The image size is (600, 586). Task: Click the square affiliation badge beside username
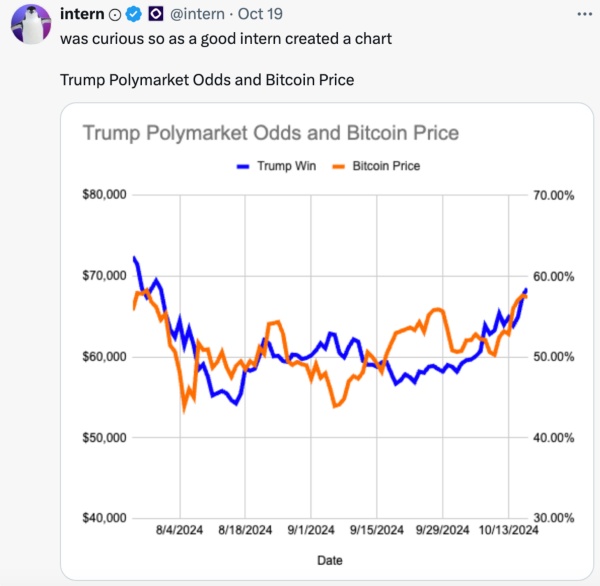pyautogui.click(x=156, y=15)
